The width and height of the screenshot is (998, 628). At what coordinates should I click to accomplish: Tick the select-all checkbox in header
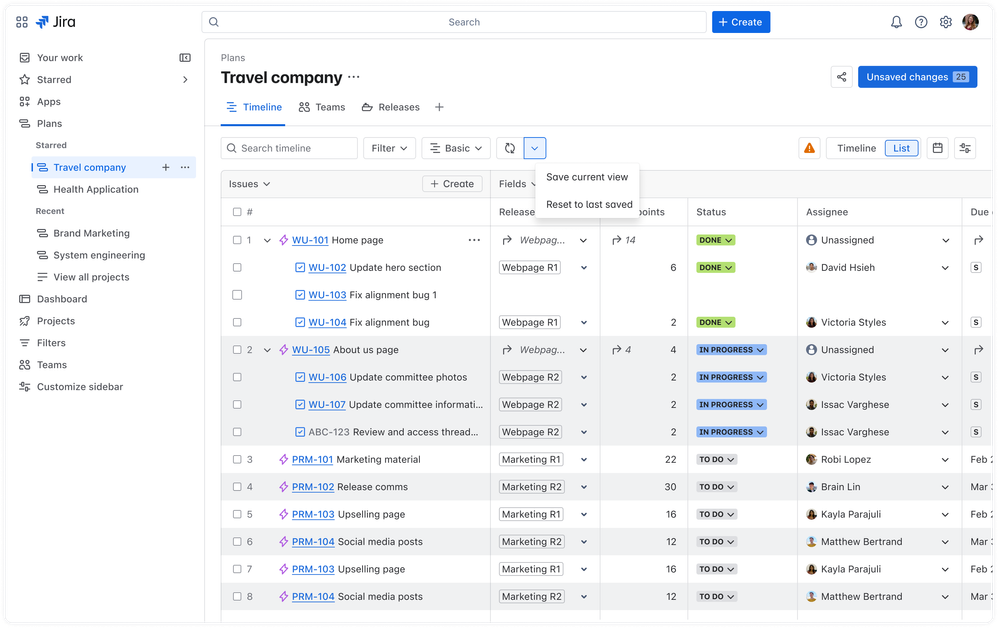pos(237,212)
